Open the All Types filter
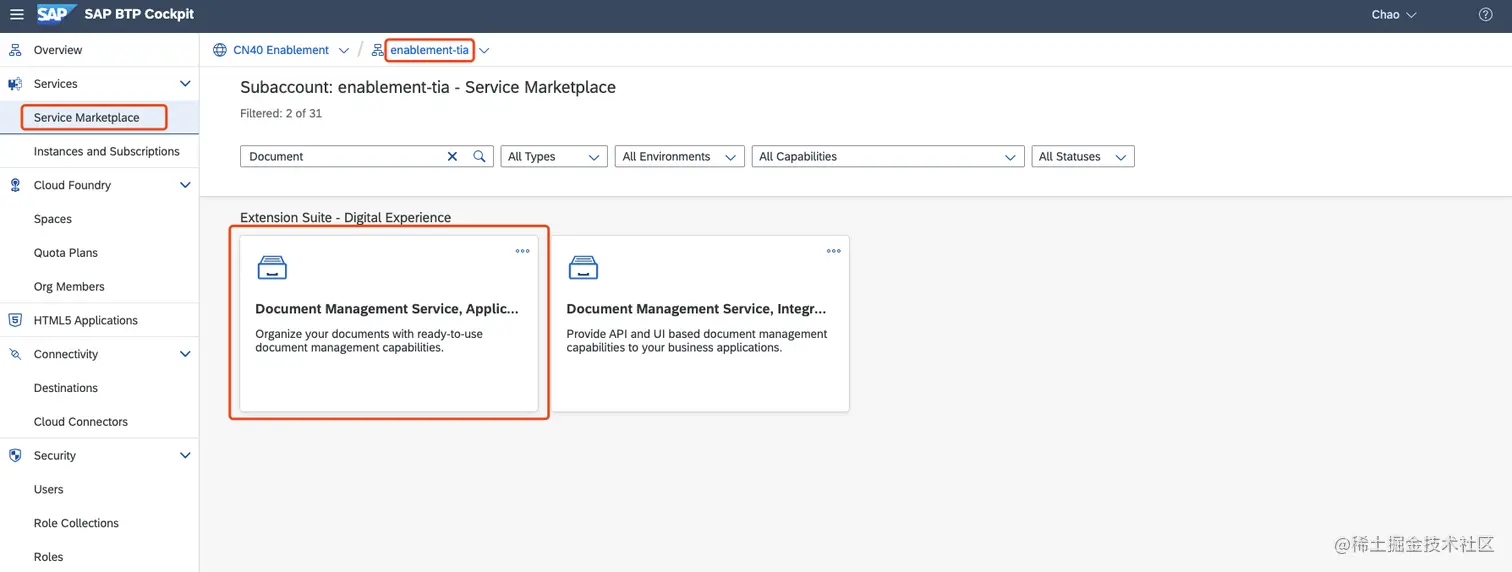 (554, 156)
